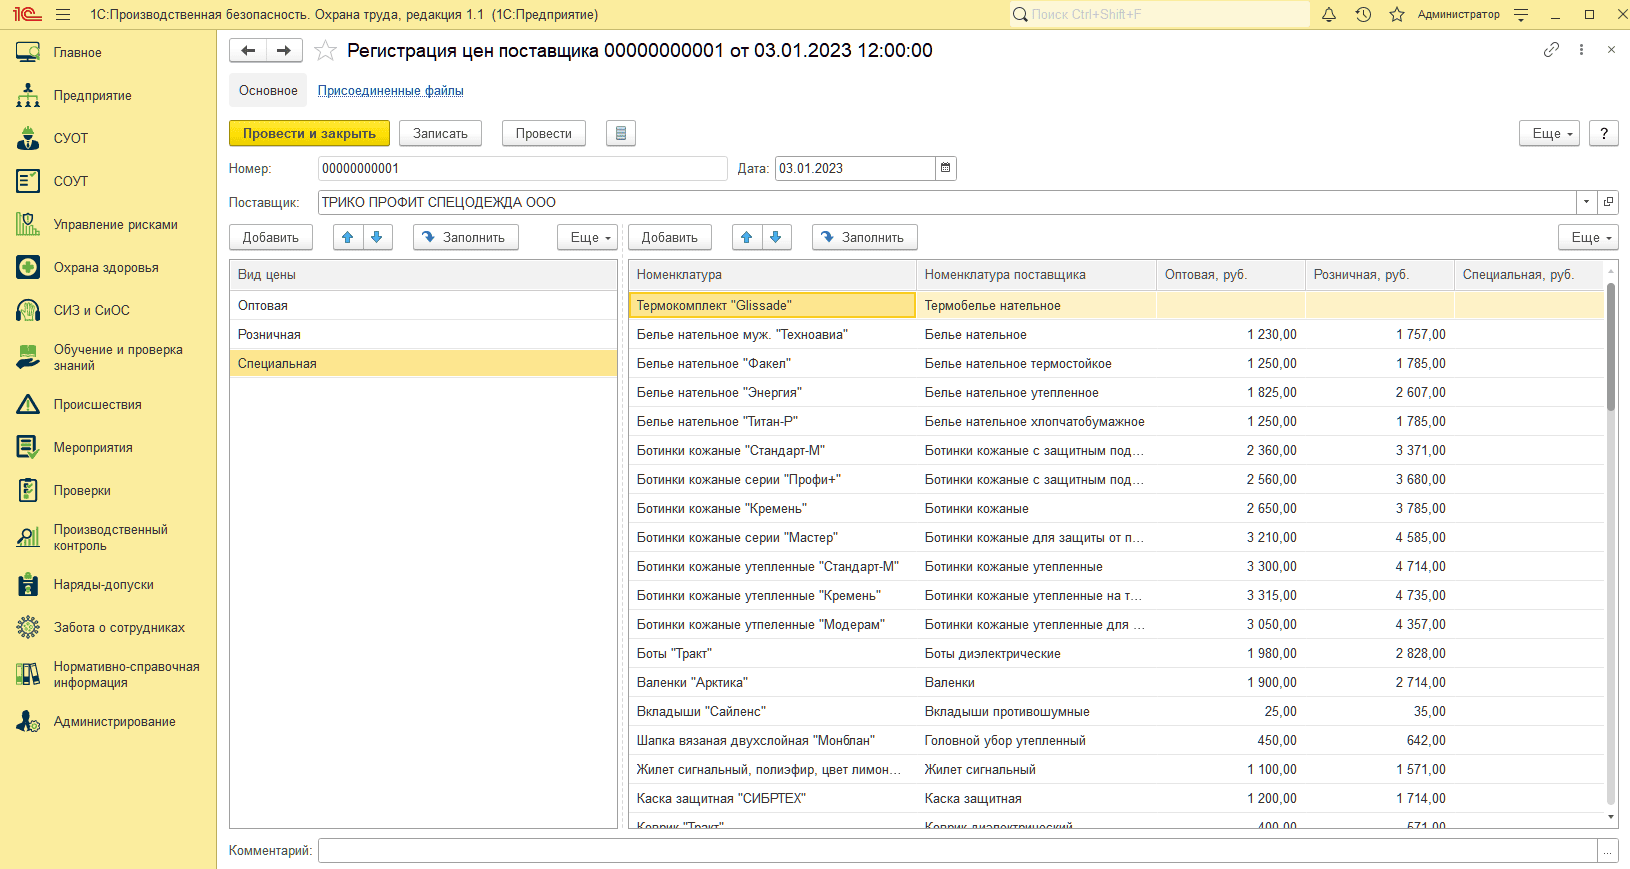Open Администрирование section
The width and height of the screenshot is (1630, 869).
tap(108, 721)
